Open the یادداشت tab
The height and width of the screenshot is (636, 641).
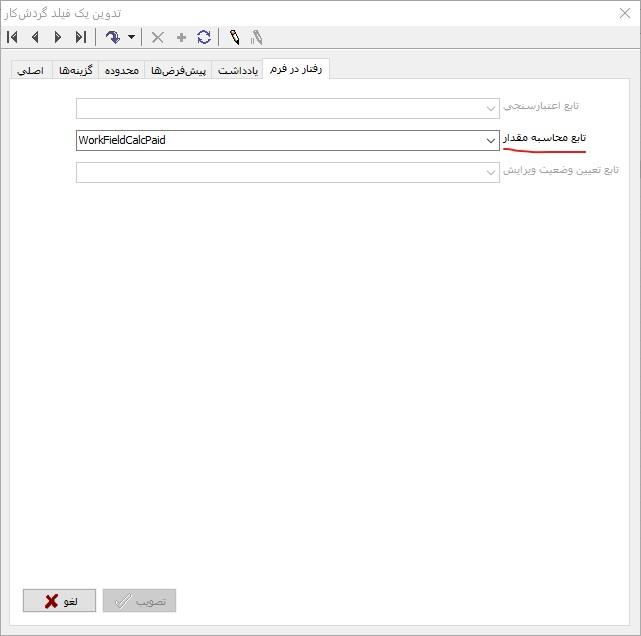238,71
